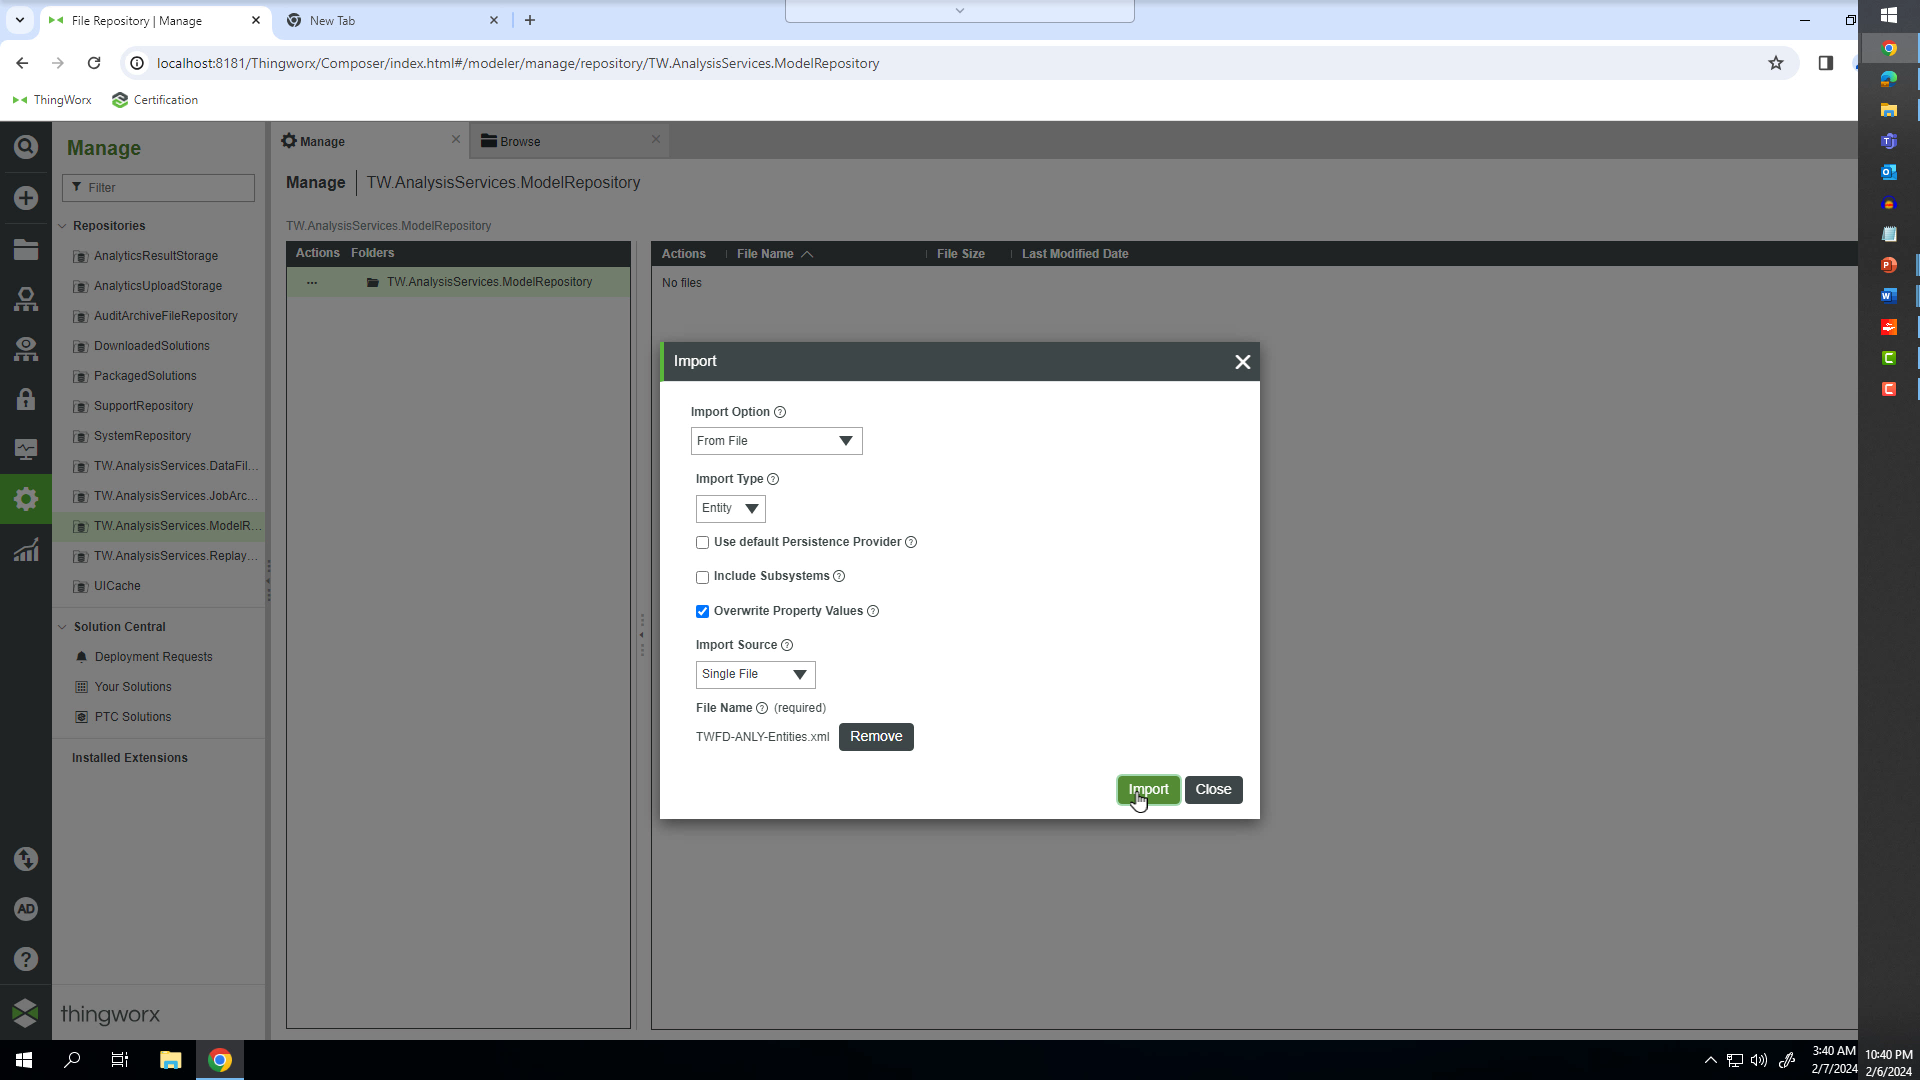Open the Import Type dropdown showing Entity
Screen dimensions: 1920x1080
[730, 509]
